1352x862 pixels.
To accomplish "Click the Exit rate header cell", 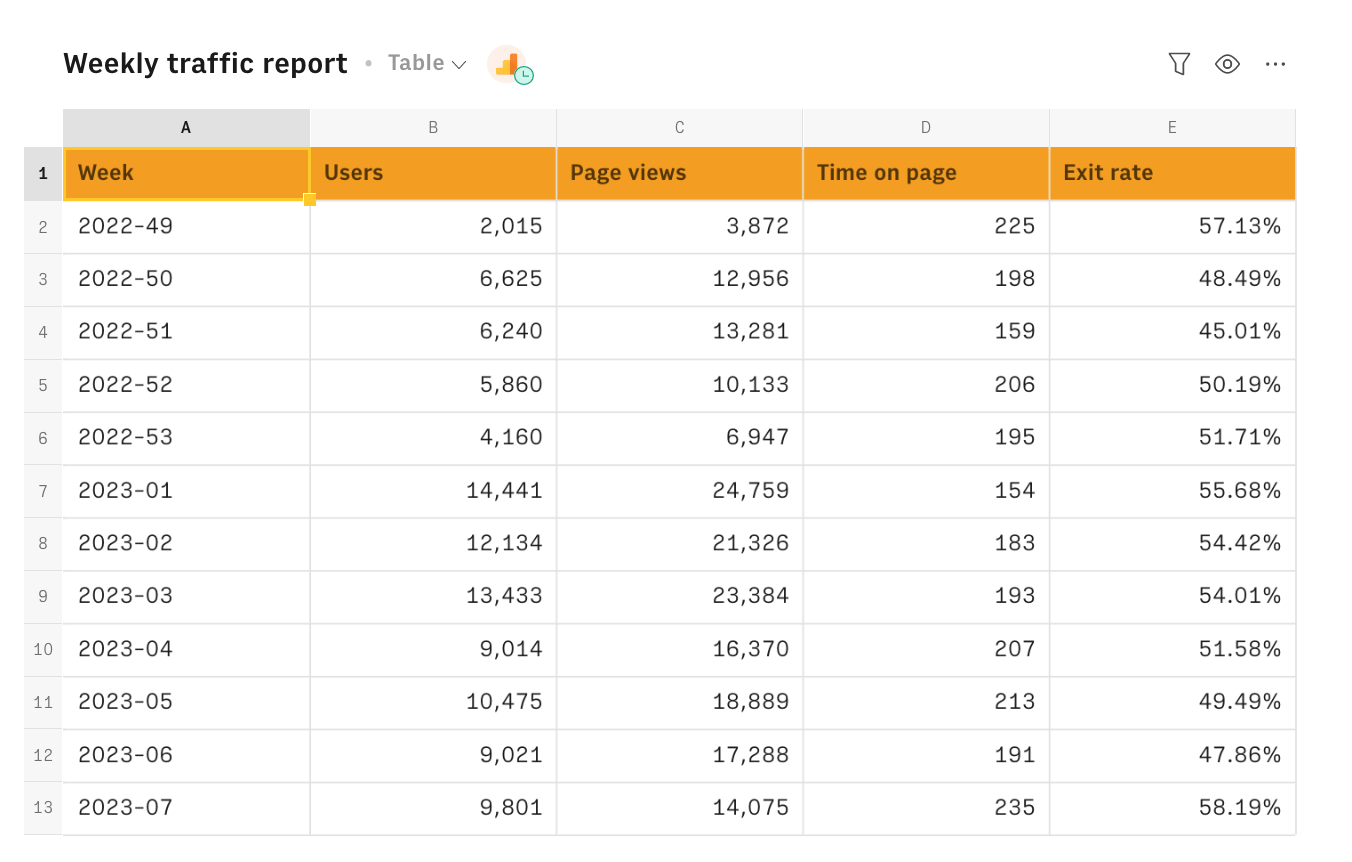I will click(x=1172, y=173).
